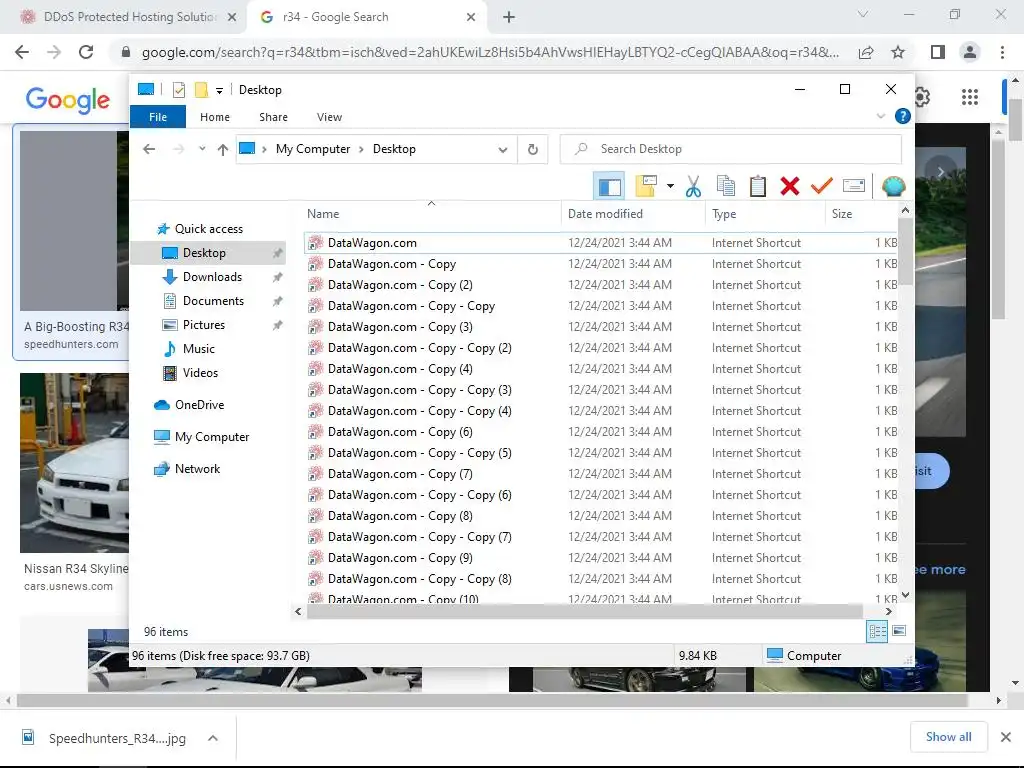Open the Home ribbon tab
This screenshot has width=1024, height=768.
point(215,117)
